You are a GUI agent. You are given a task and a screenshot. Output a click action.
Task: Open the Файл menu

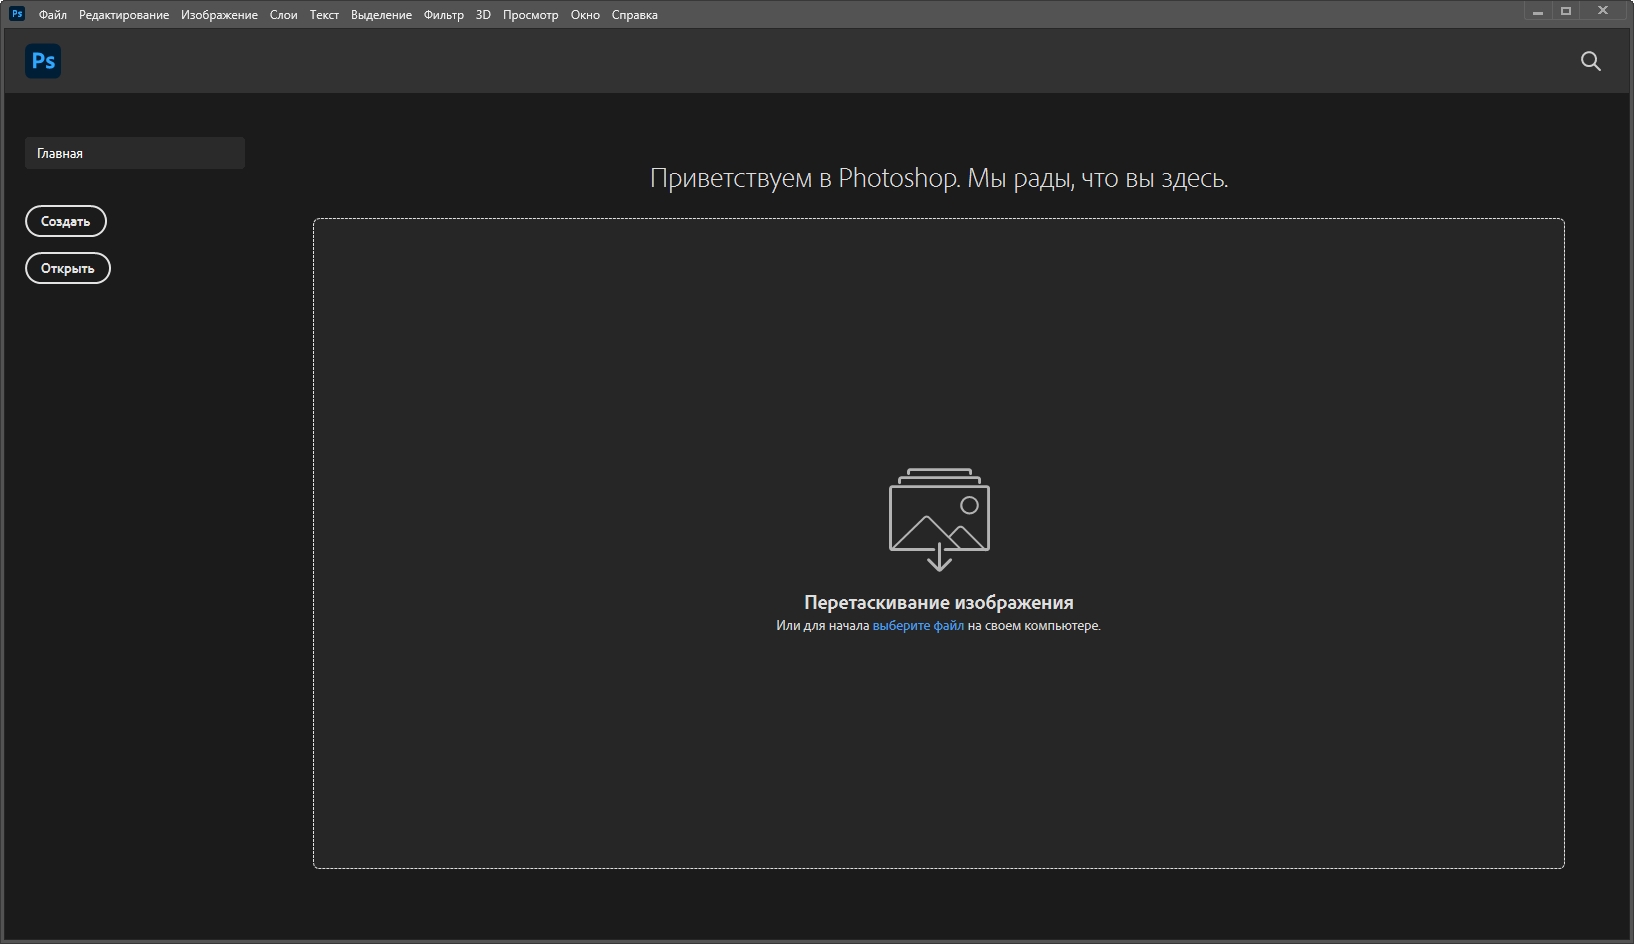click(53, 15)
